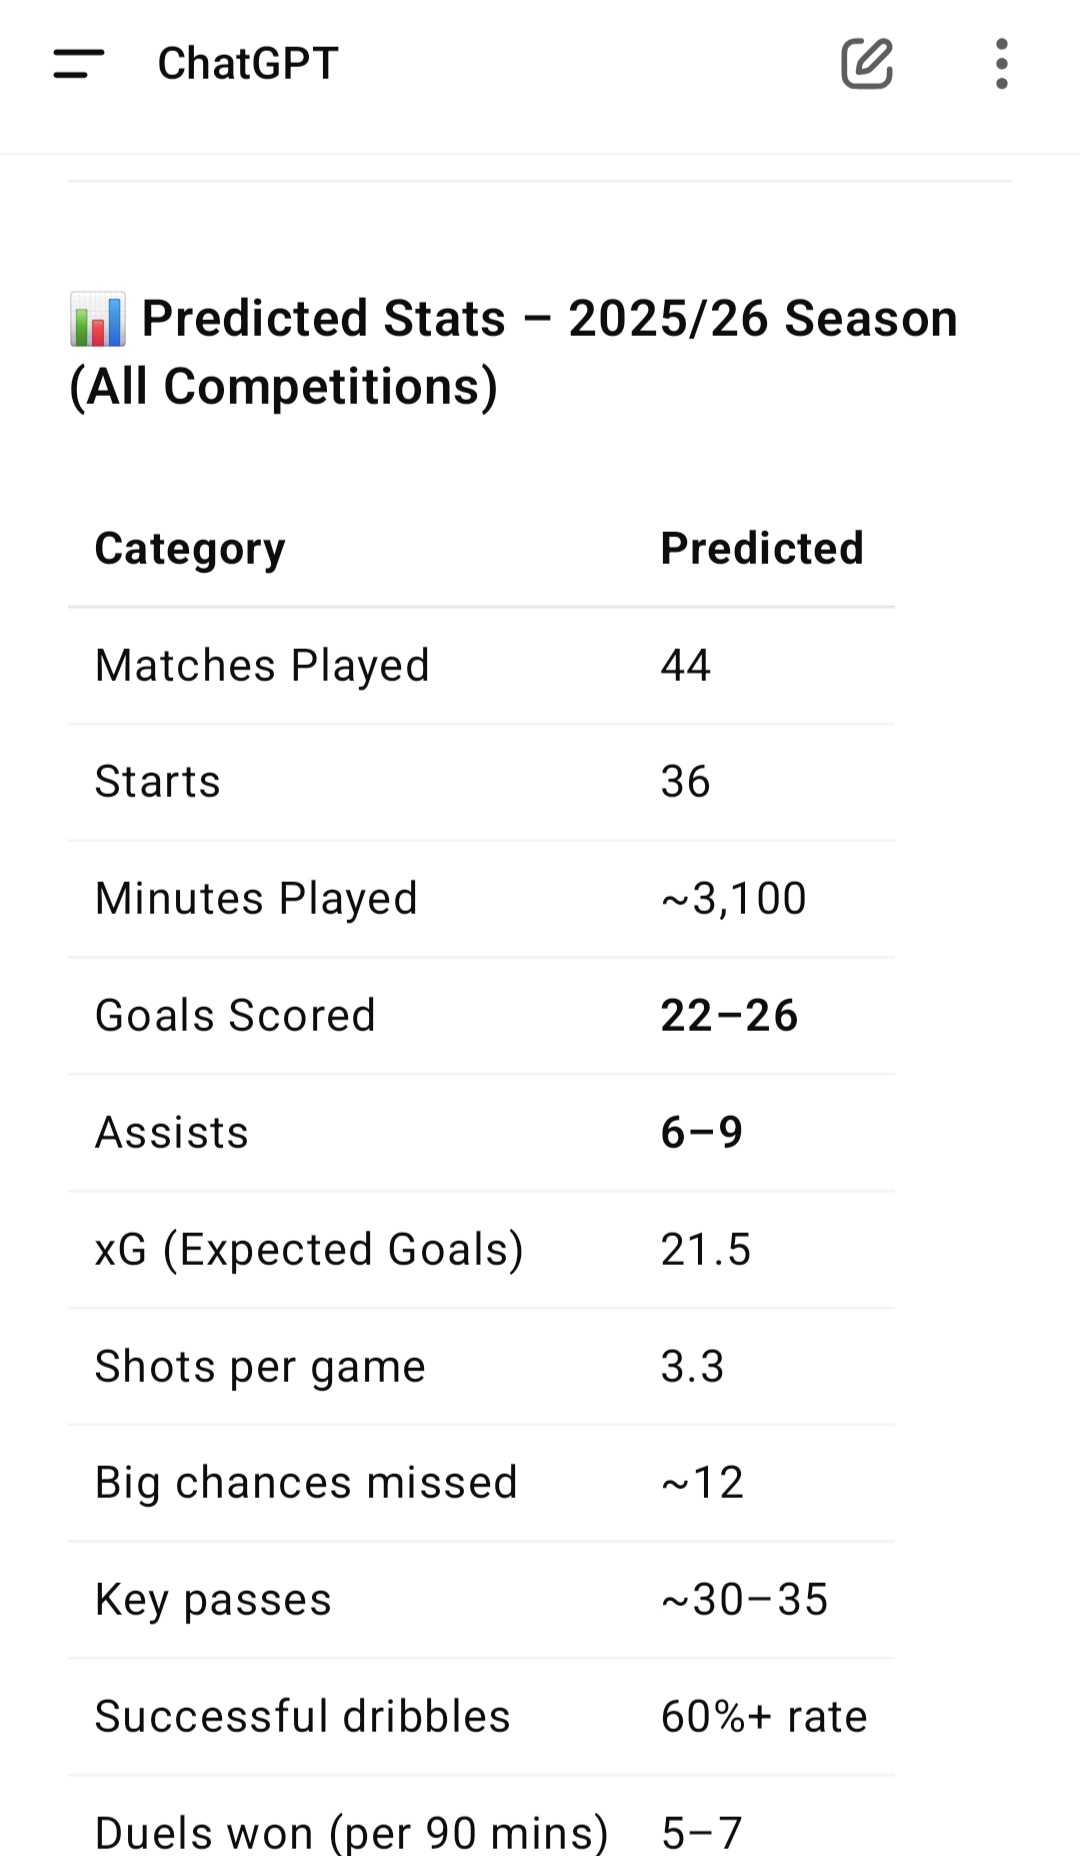Tap the Predicted column header
The height and width of the screenshot is (1856, 1080).
click(762, 548)
